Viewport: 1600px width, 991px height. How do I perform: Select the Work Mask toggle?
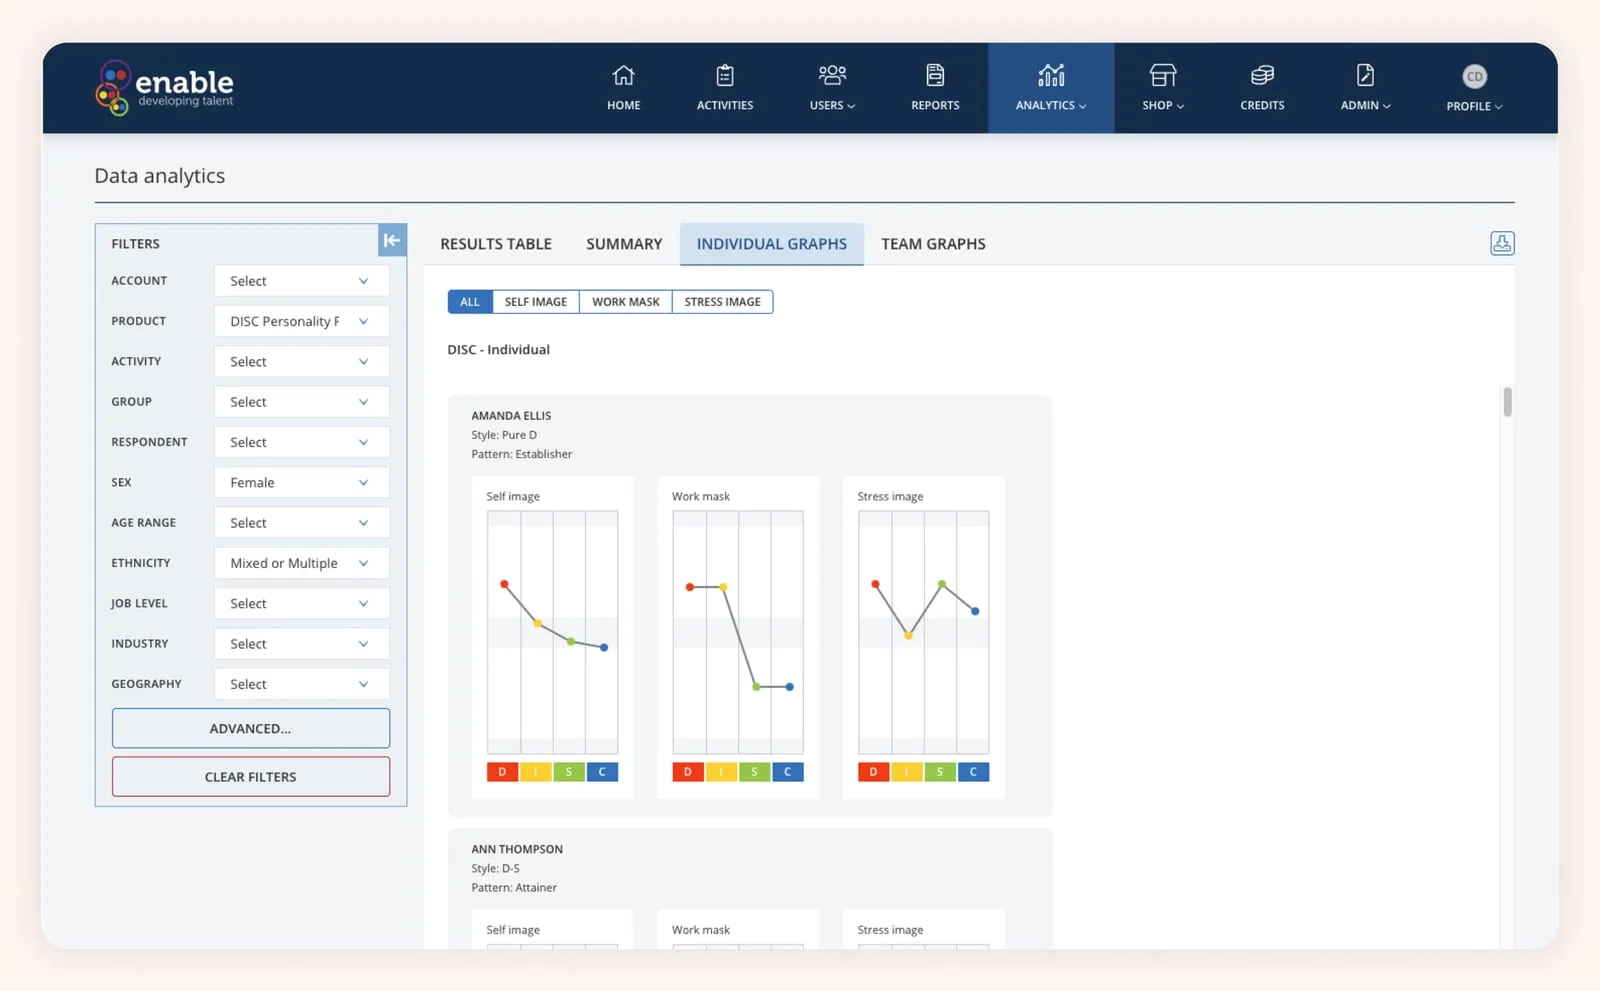[626, 302]
